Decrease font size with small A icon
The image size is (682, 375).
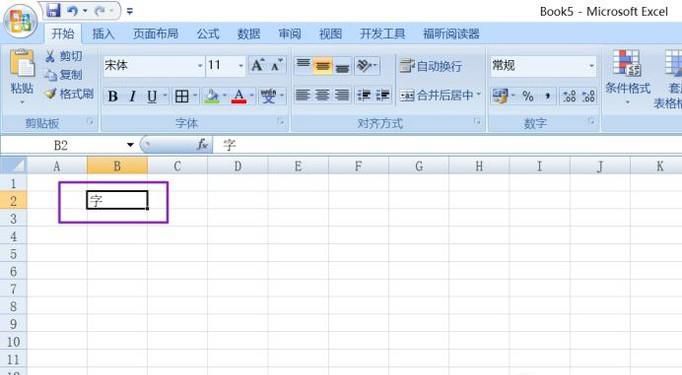[x=277, y=66]
